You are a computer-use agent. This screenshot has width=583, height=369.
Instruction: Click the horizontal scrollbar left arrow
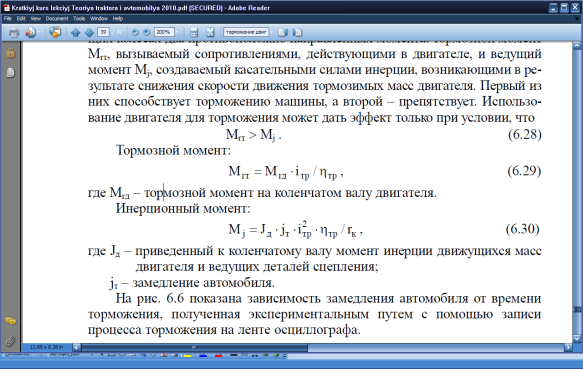pos(76,347)
